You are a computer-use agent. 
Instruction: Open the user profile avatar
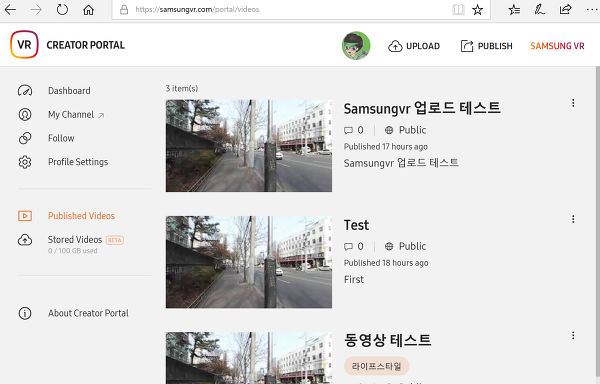point(356,46)
